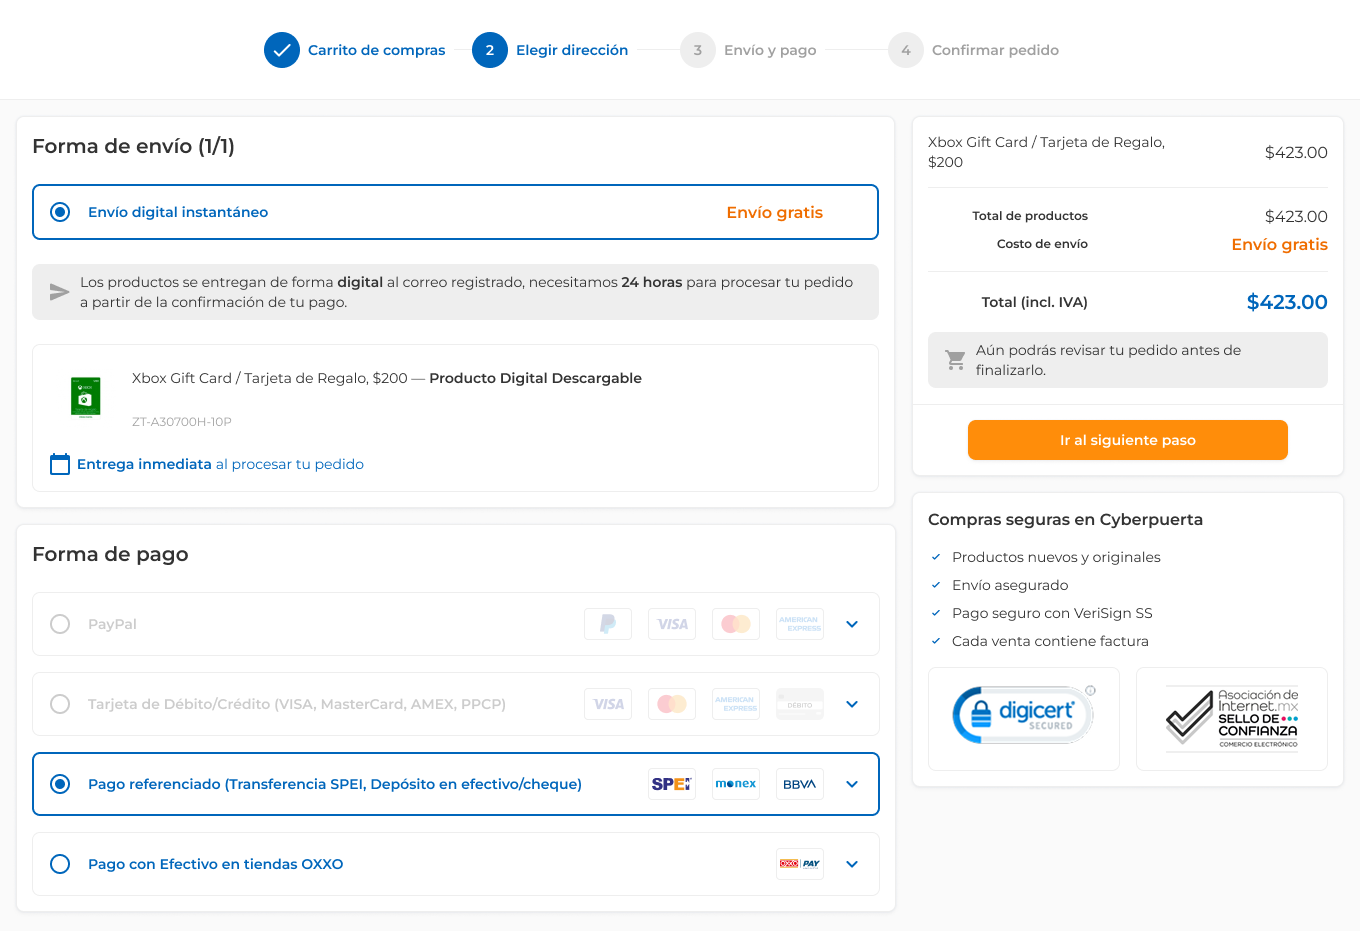Select Envío digital instantáneo shipping option
The height and width of the screenshot is (931, 1360).
point(60,212)
